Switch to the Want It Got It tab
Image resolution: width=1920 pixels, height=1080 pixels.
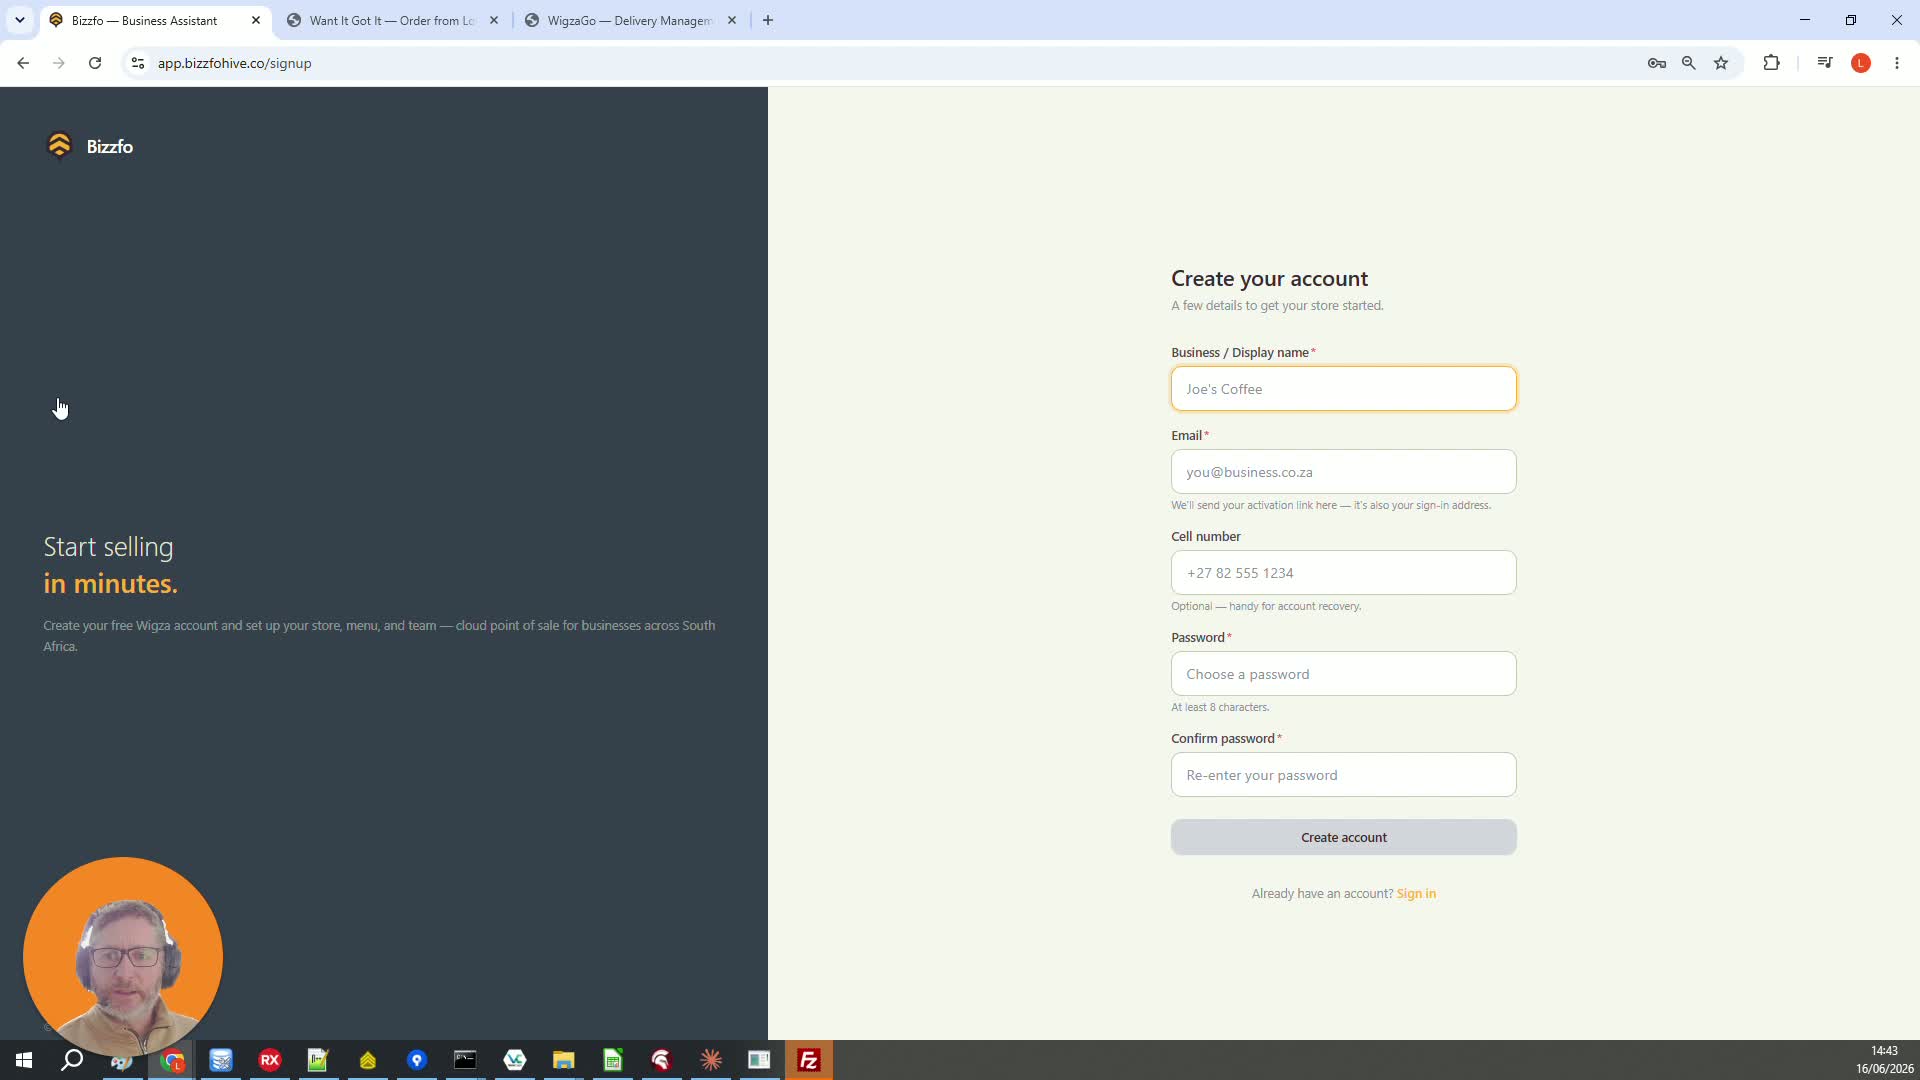tap(392, 20)
